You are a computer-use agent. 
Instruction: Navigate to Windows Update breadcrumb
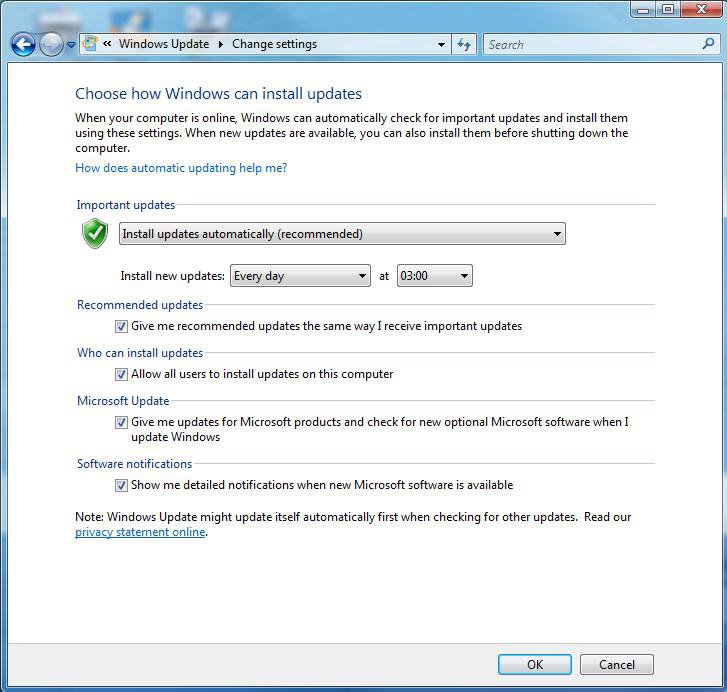[164, 44]
